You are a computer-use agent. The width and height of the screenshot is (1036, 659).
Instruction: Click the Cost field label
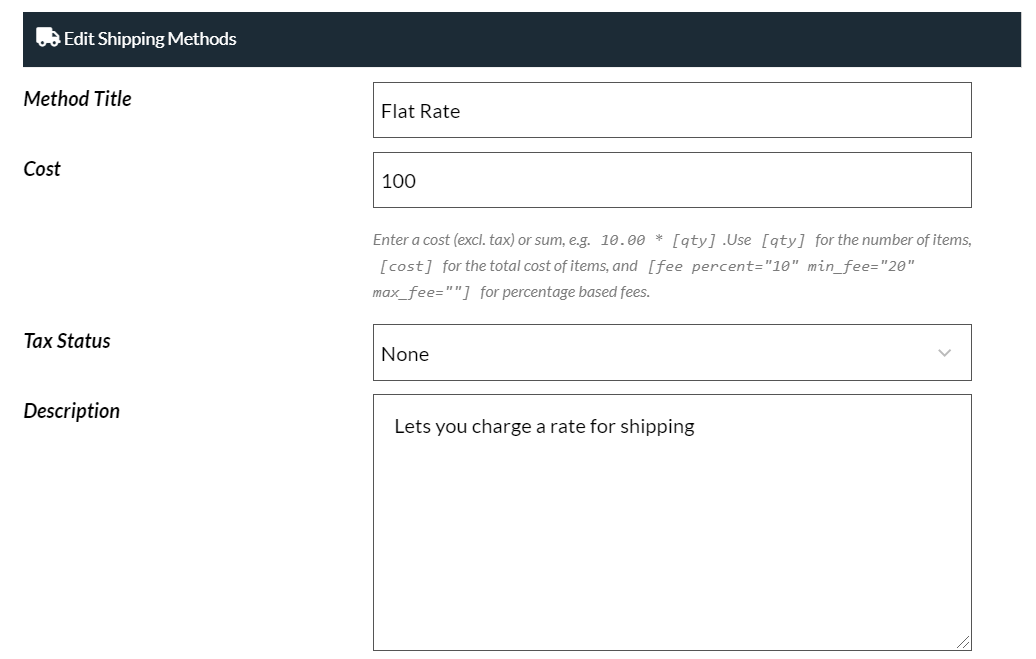click(x=42, y=169)
